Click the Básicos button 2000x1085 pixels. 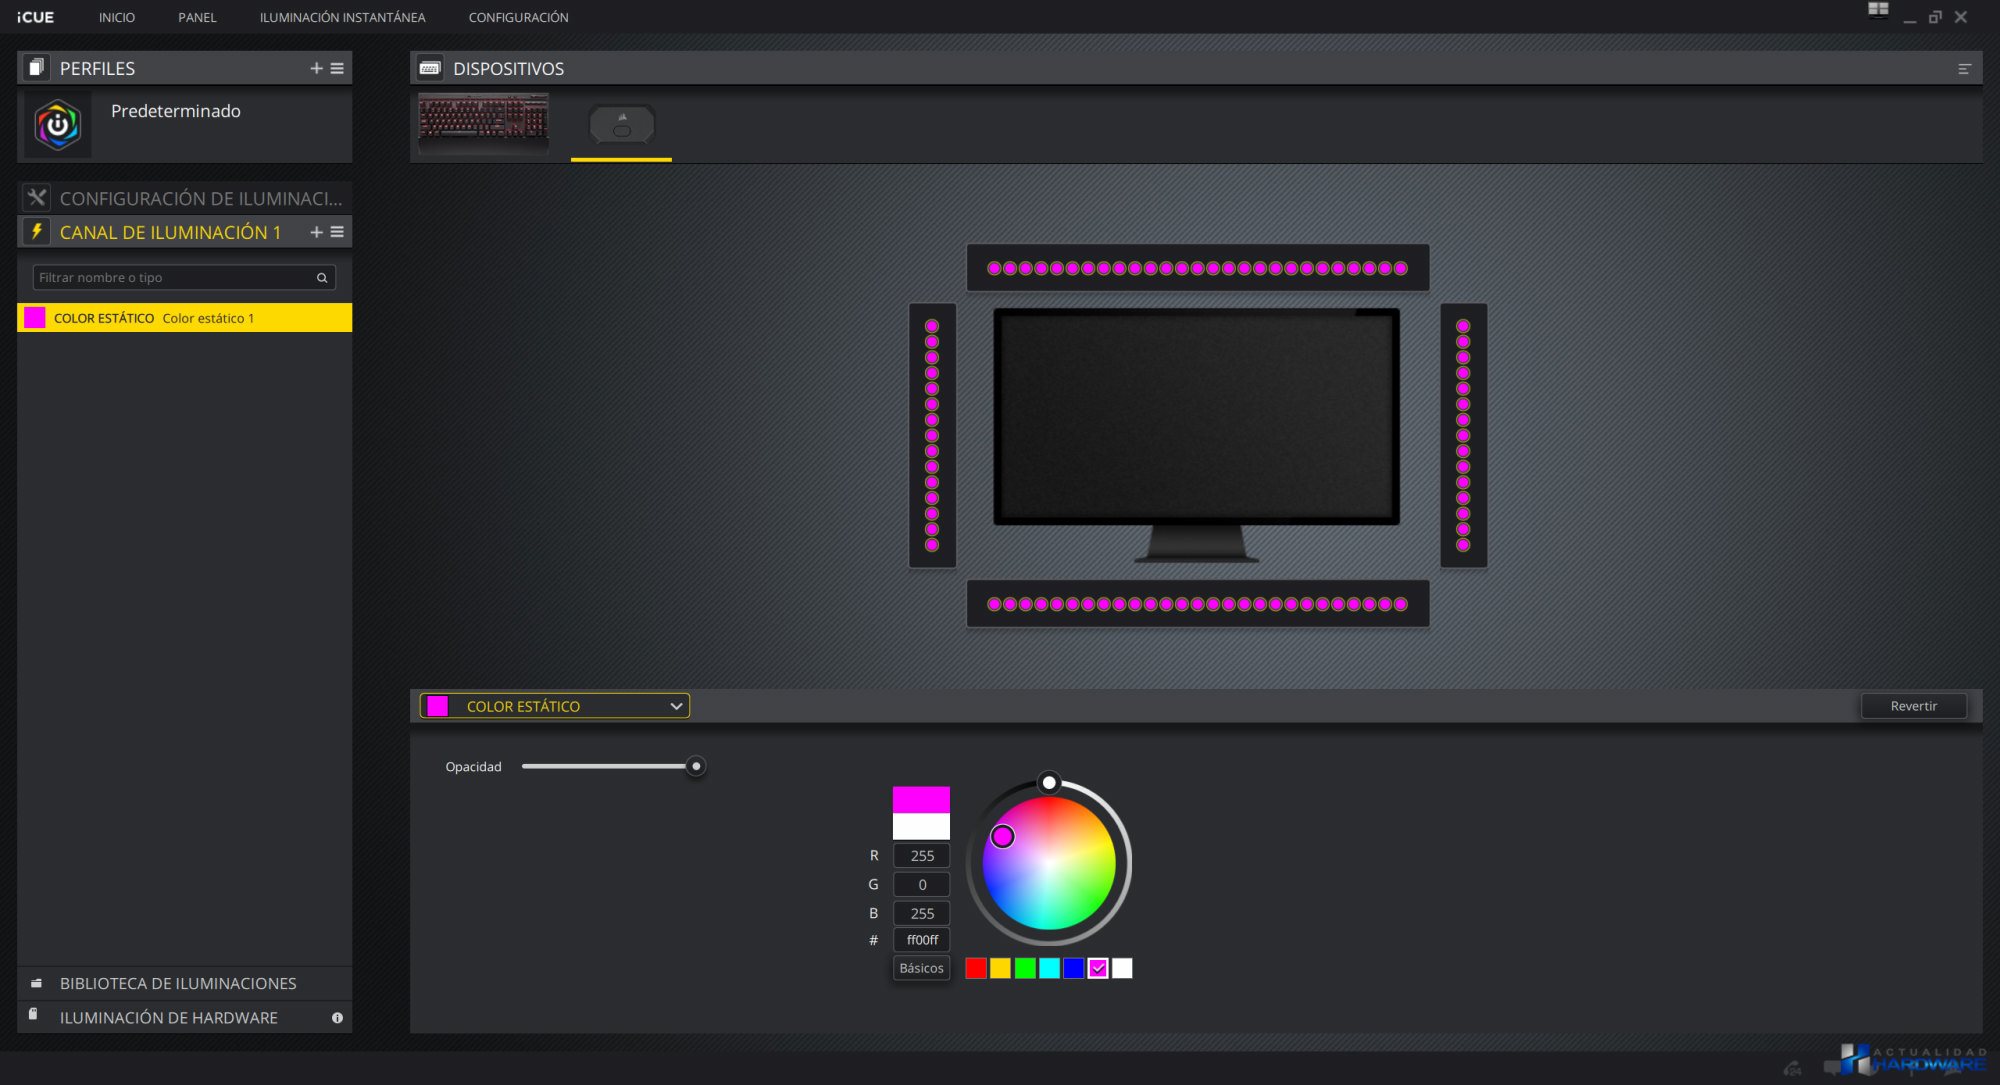(x=921, y=968)
